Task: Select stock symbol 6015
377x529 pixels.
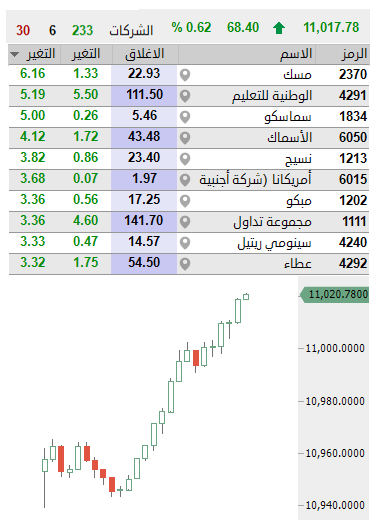Action: [x=353, y=179]
